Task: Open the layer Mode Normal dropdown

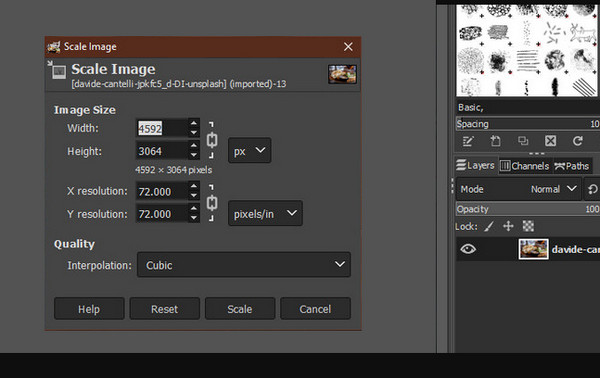Action: coord(518,189)
